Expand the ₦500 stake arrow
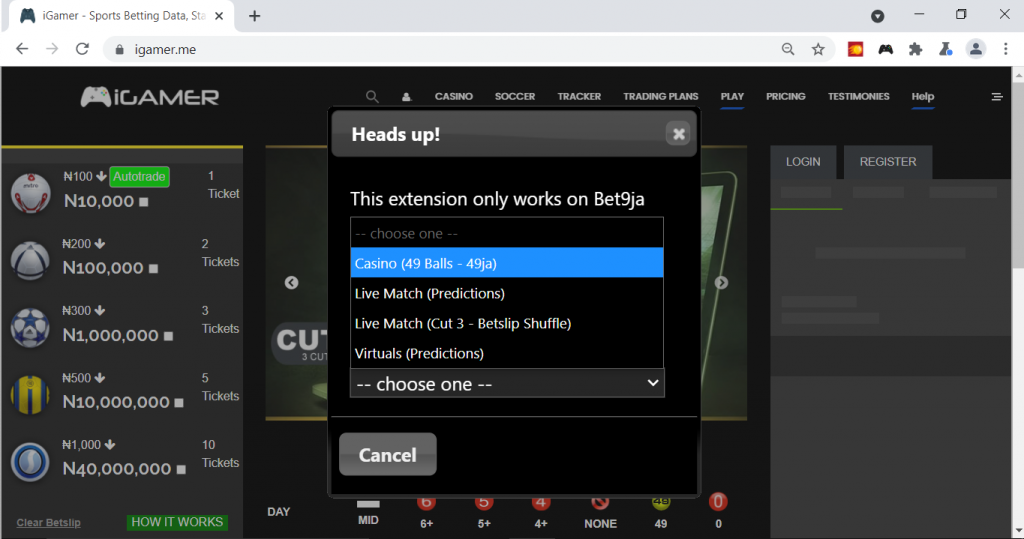1024x539 pixels. (x=99, y=378)
